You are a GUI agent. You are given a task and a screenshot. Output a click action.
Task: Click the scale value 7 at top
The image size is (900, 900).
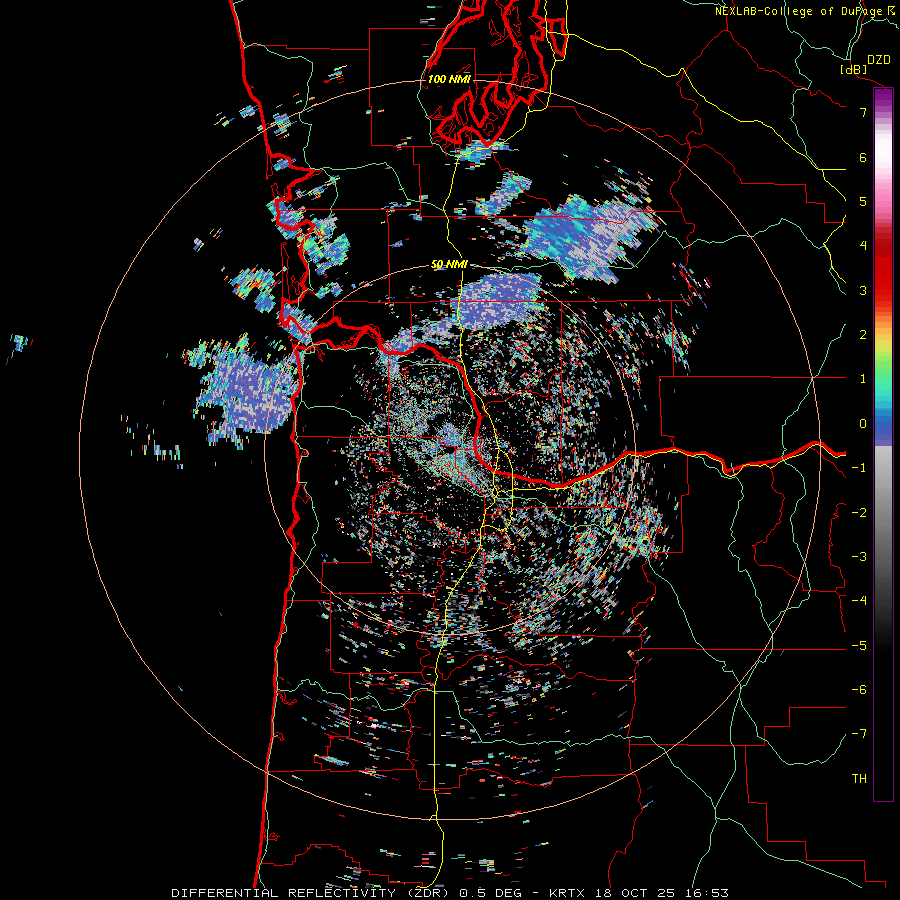click(863, 112)
